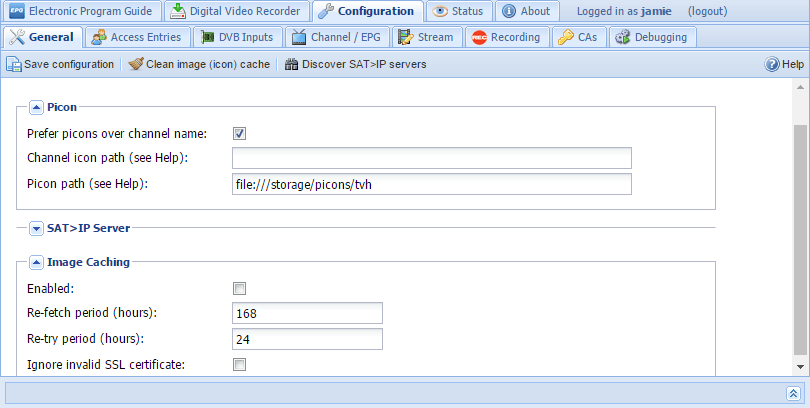The height and width of the screenshot is (408, 810).
Task: Click the Channel icon path field
Action: click(431, 158)
